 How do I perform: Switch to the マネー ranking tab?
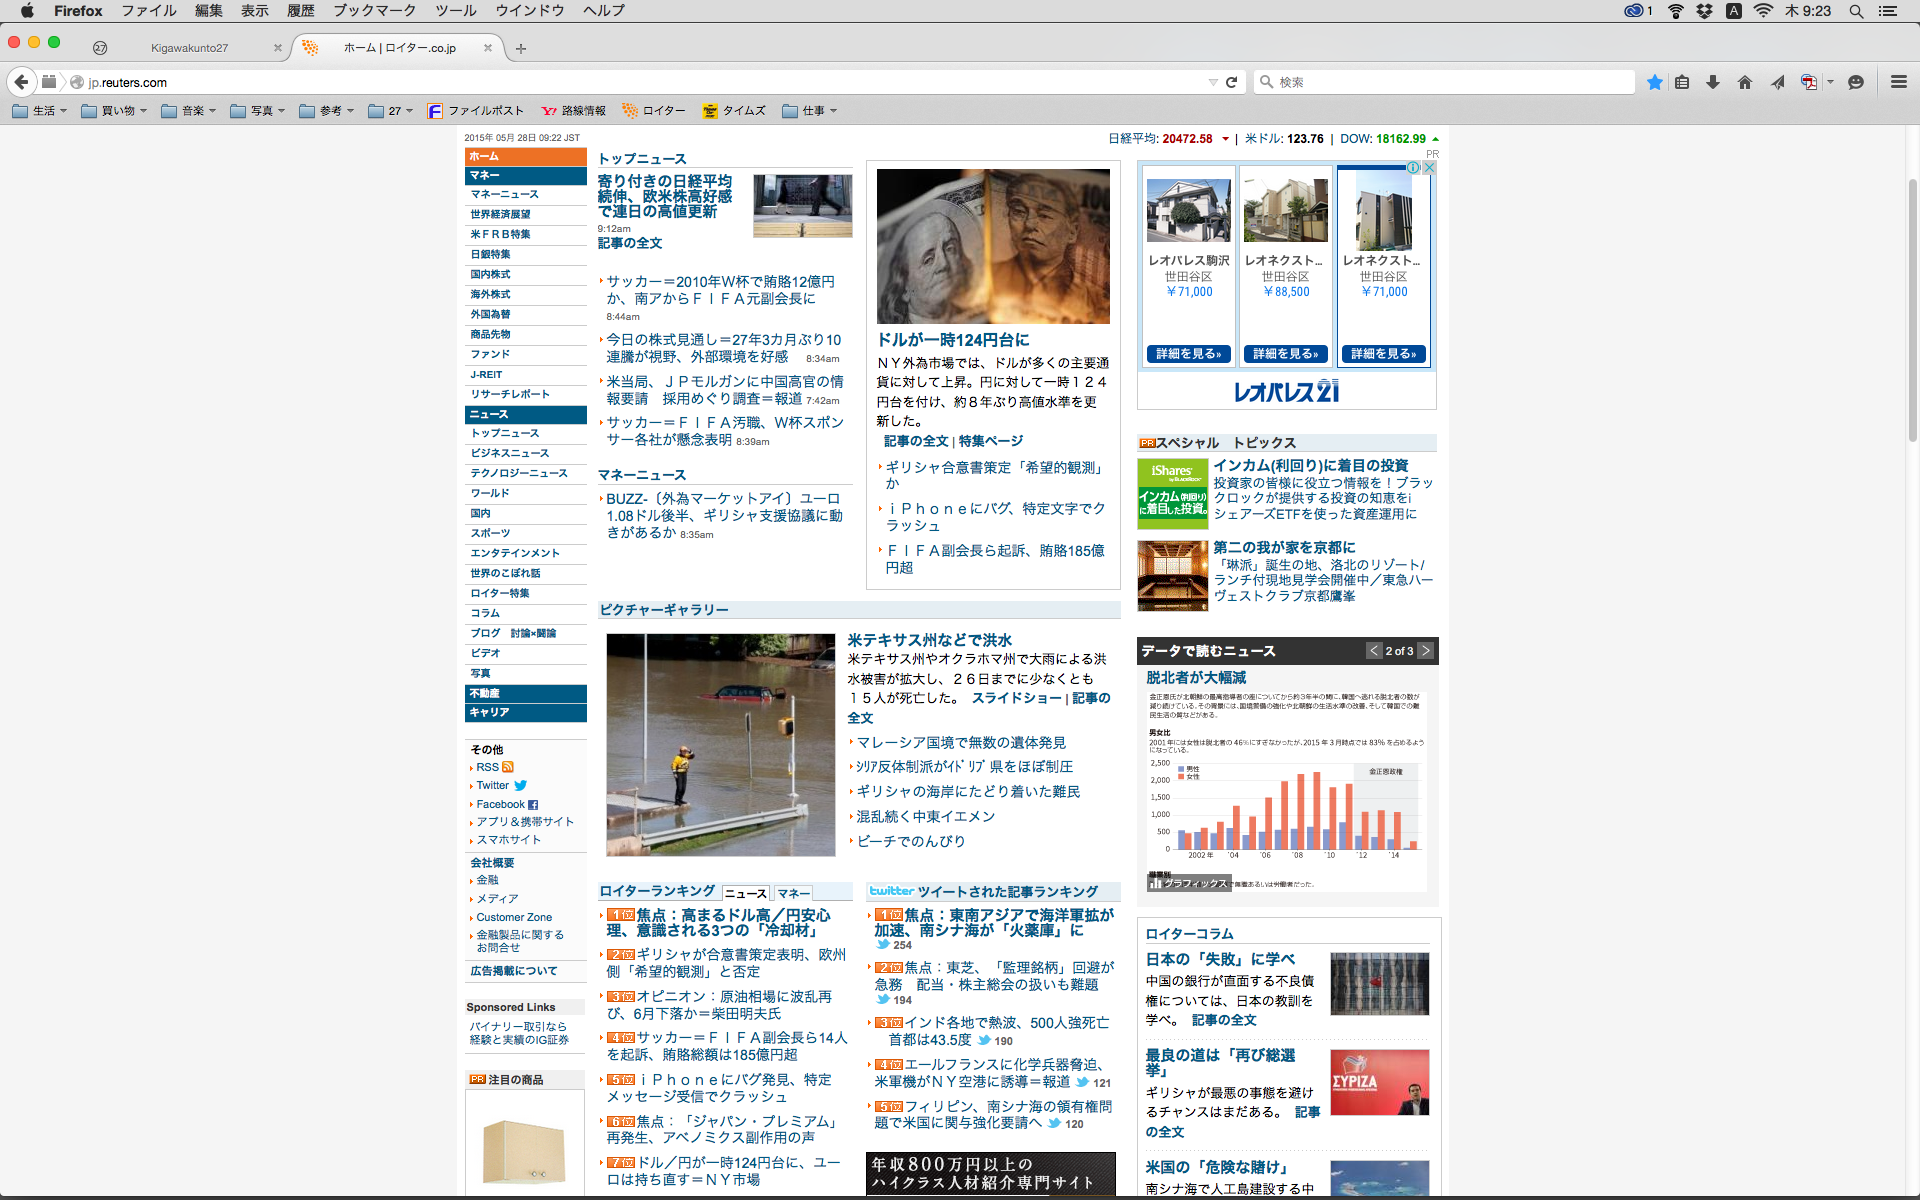pos(793,893)
